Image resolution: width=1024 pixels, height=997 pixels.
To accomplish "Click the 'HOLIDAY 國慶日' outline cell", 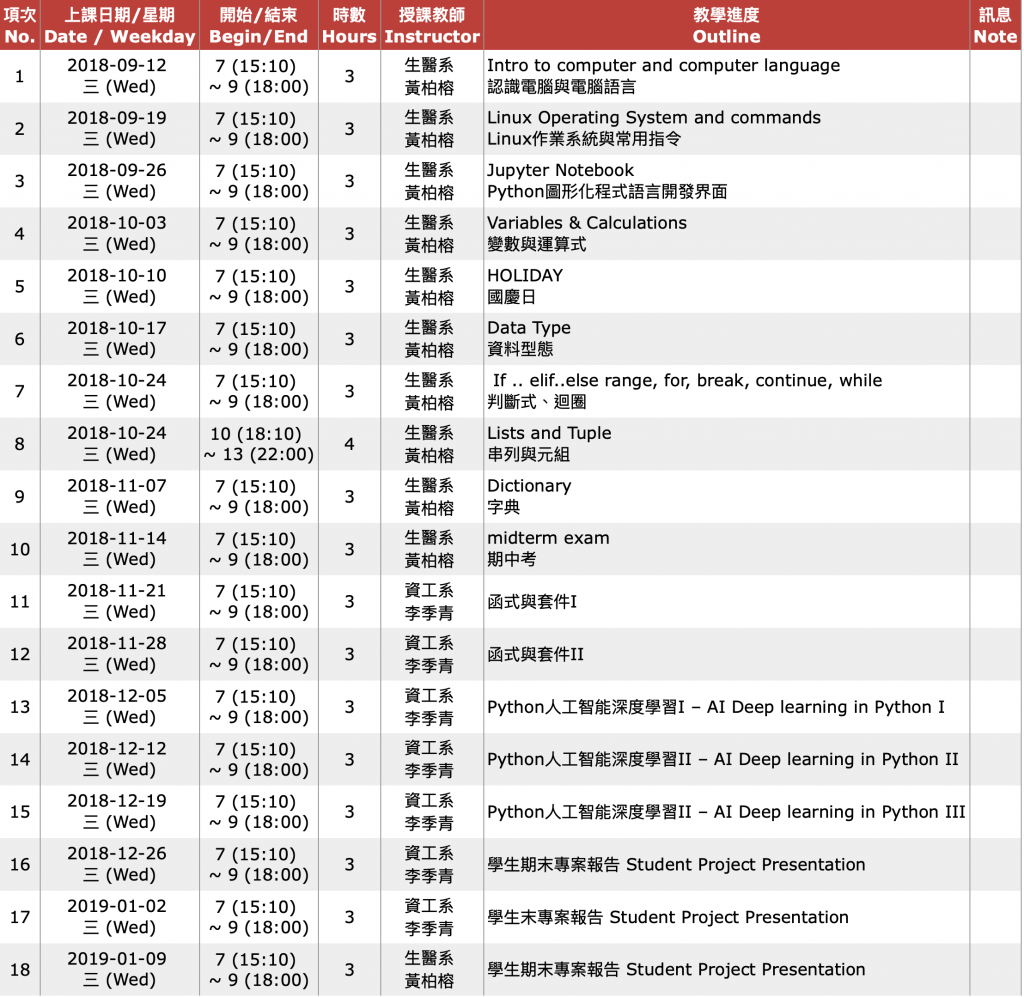I will point(726,286).
